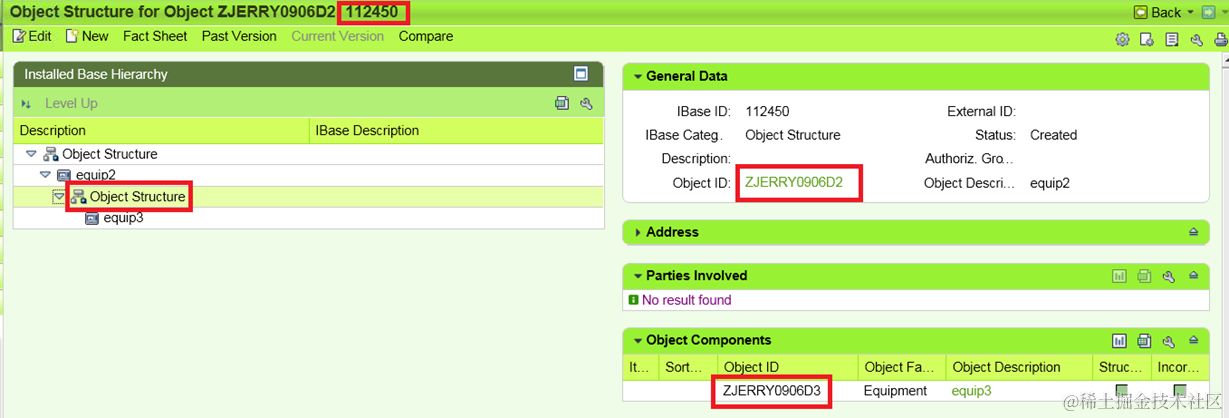This screenshot has height=418, width=1229.
Task: Click the IBase ID value 112450
Action: tap(767, 111)
